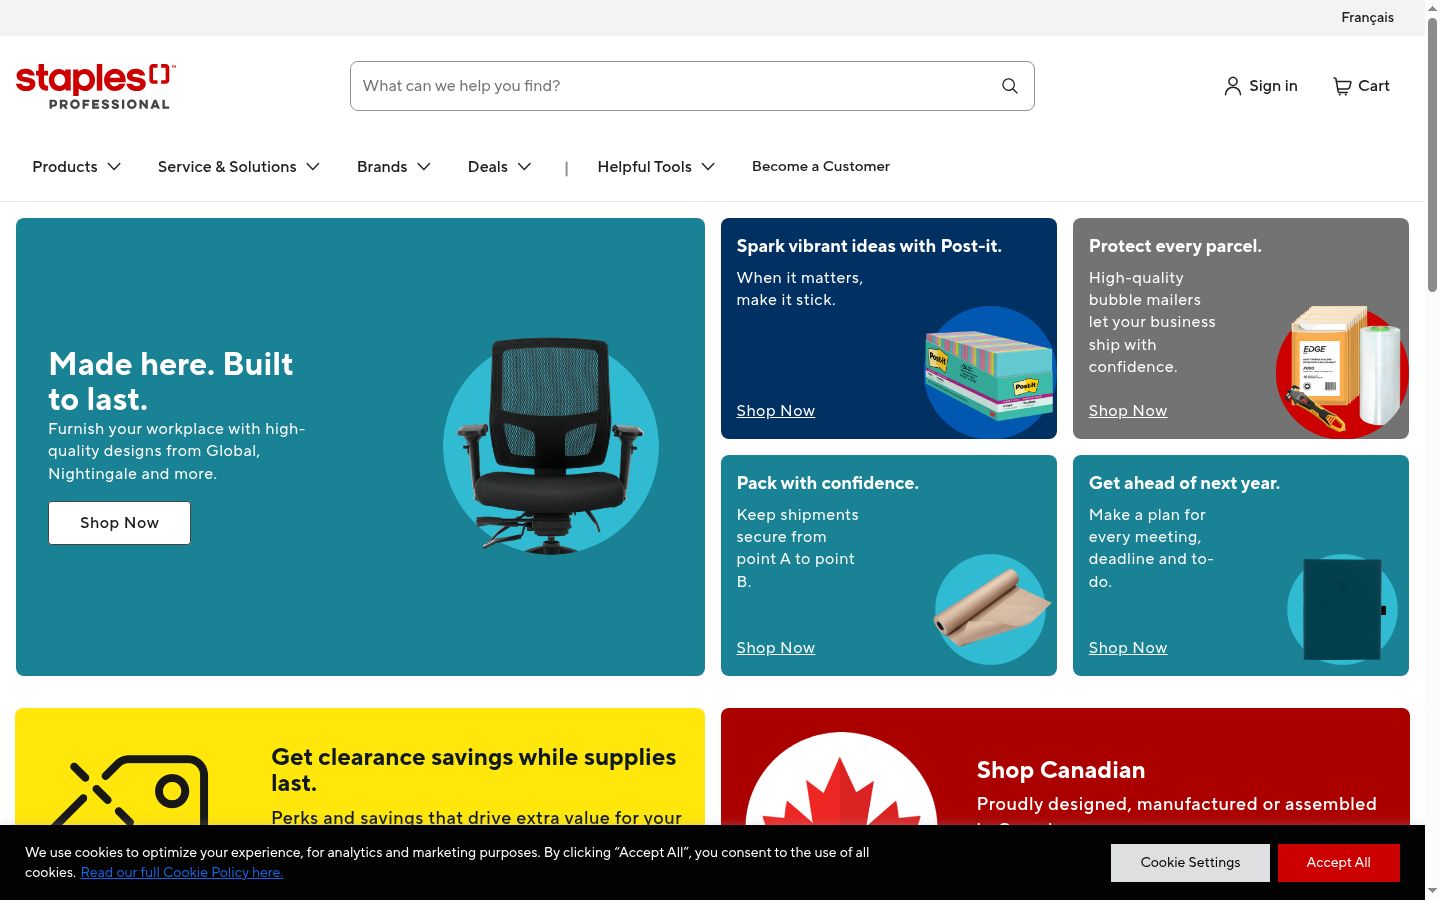Expand the Service & Solutions menu
The height and width of the screenshot is (900, 1440).
(238, 167)
